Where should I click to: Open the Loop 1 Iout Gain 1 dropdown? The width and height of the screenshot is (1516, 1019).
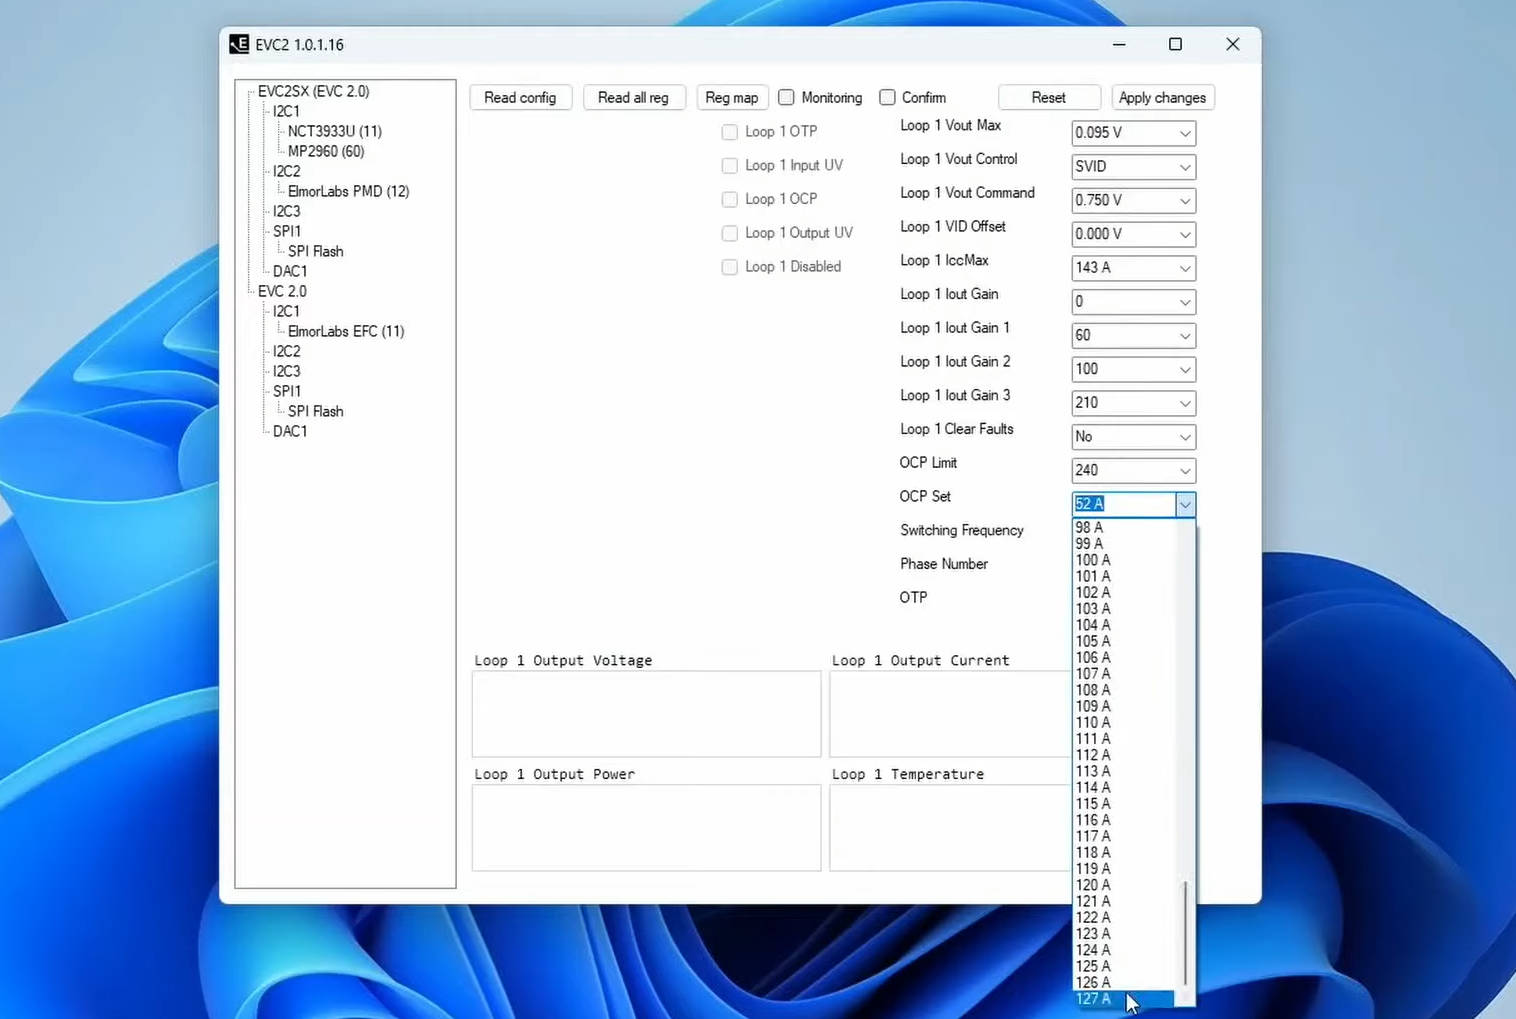coord(1133,335)
